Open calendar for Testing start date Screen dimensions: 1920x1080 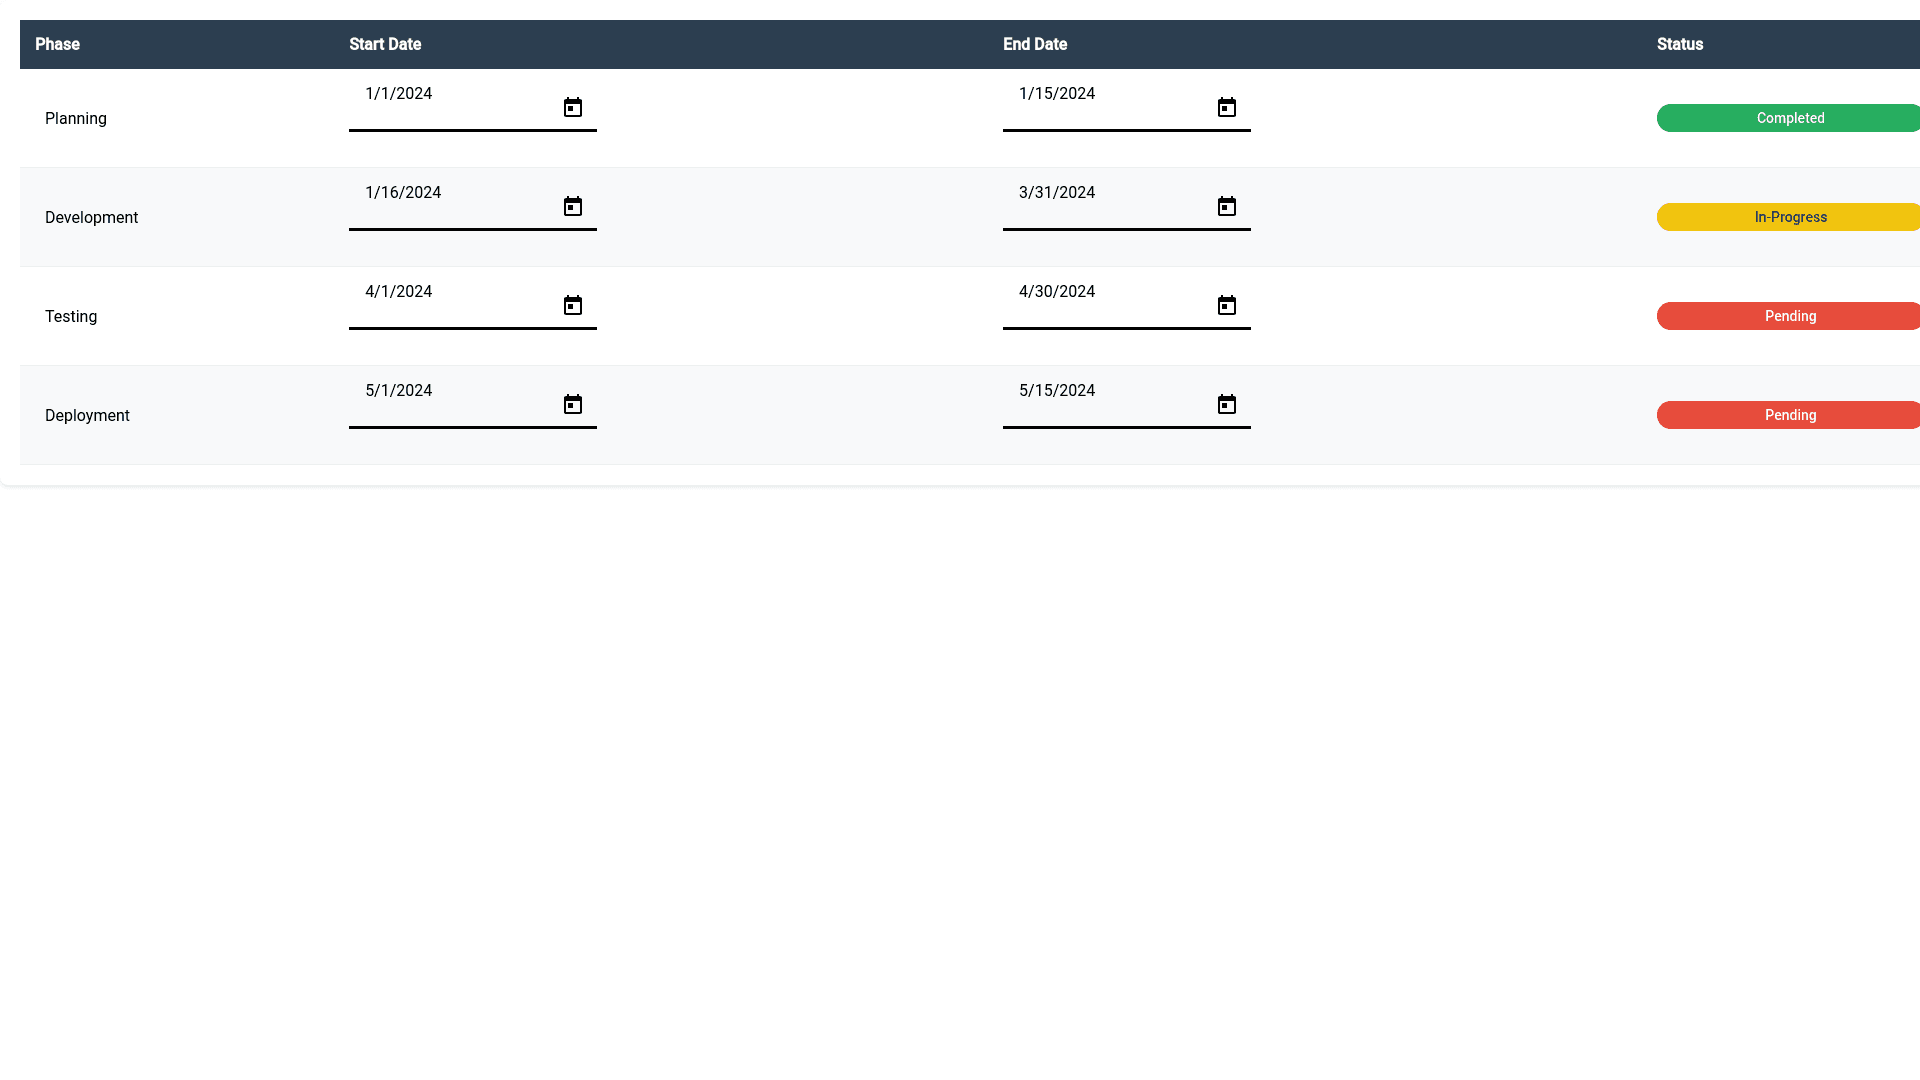(x=572, y=305)
